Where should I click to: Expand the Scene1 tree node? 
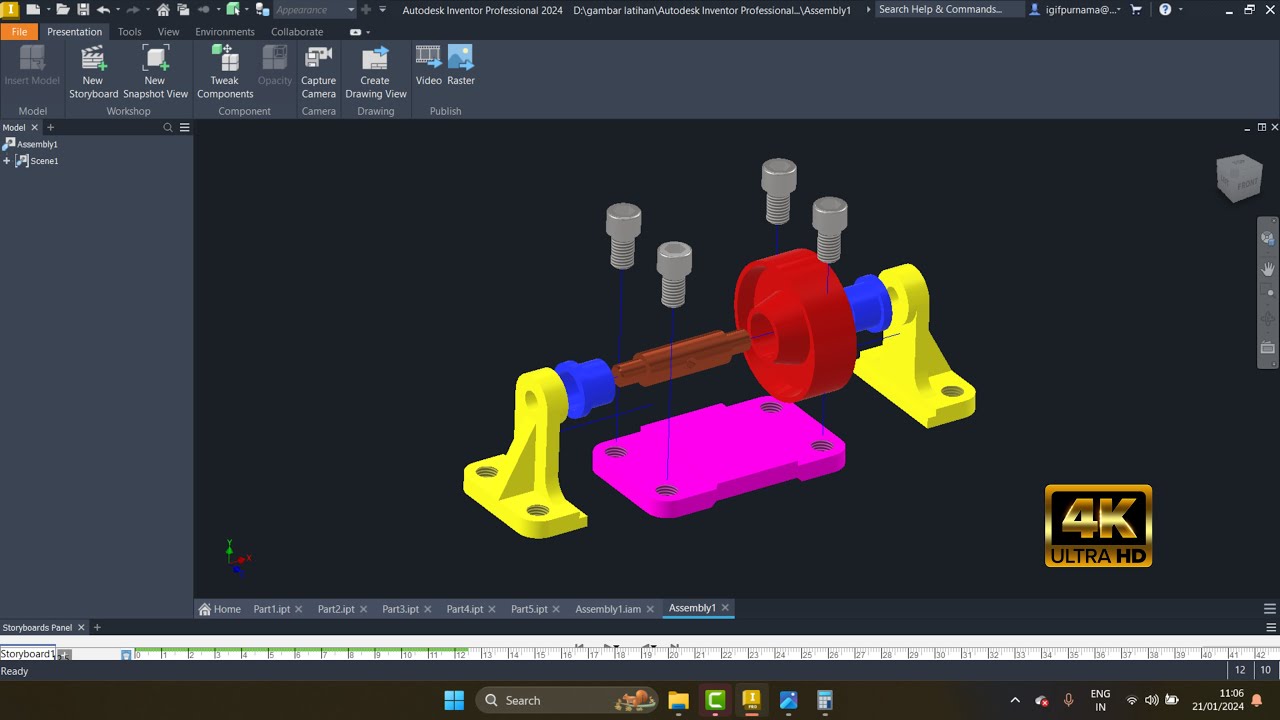coord(7,161)
